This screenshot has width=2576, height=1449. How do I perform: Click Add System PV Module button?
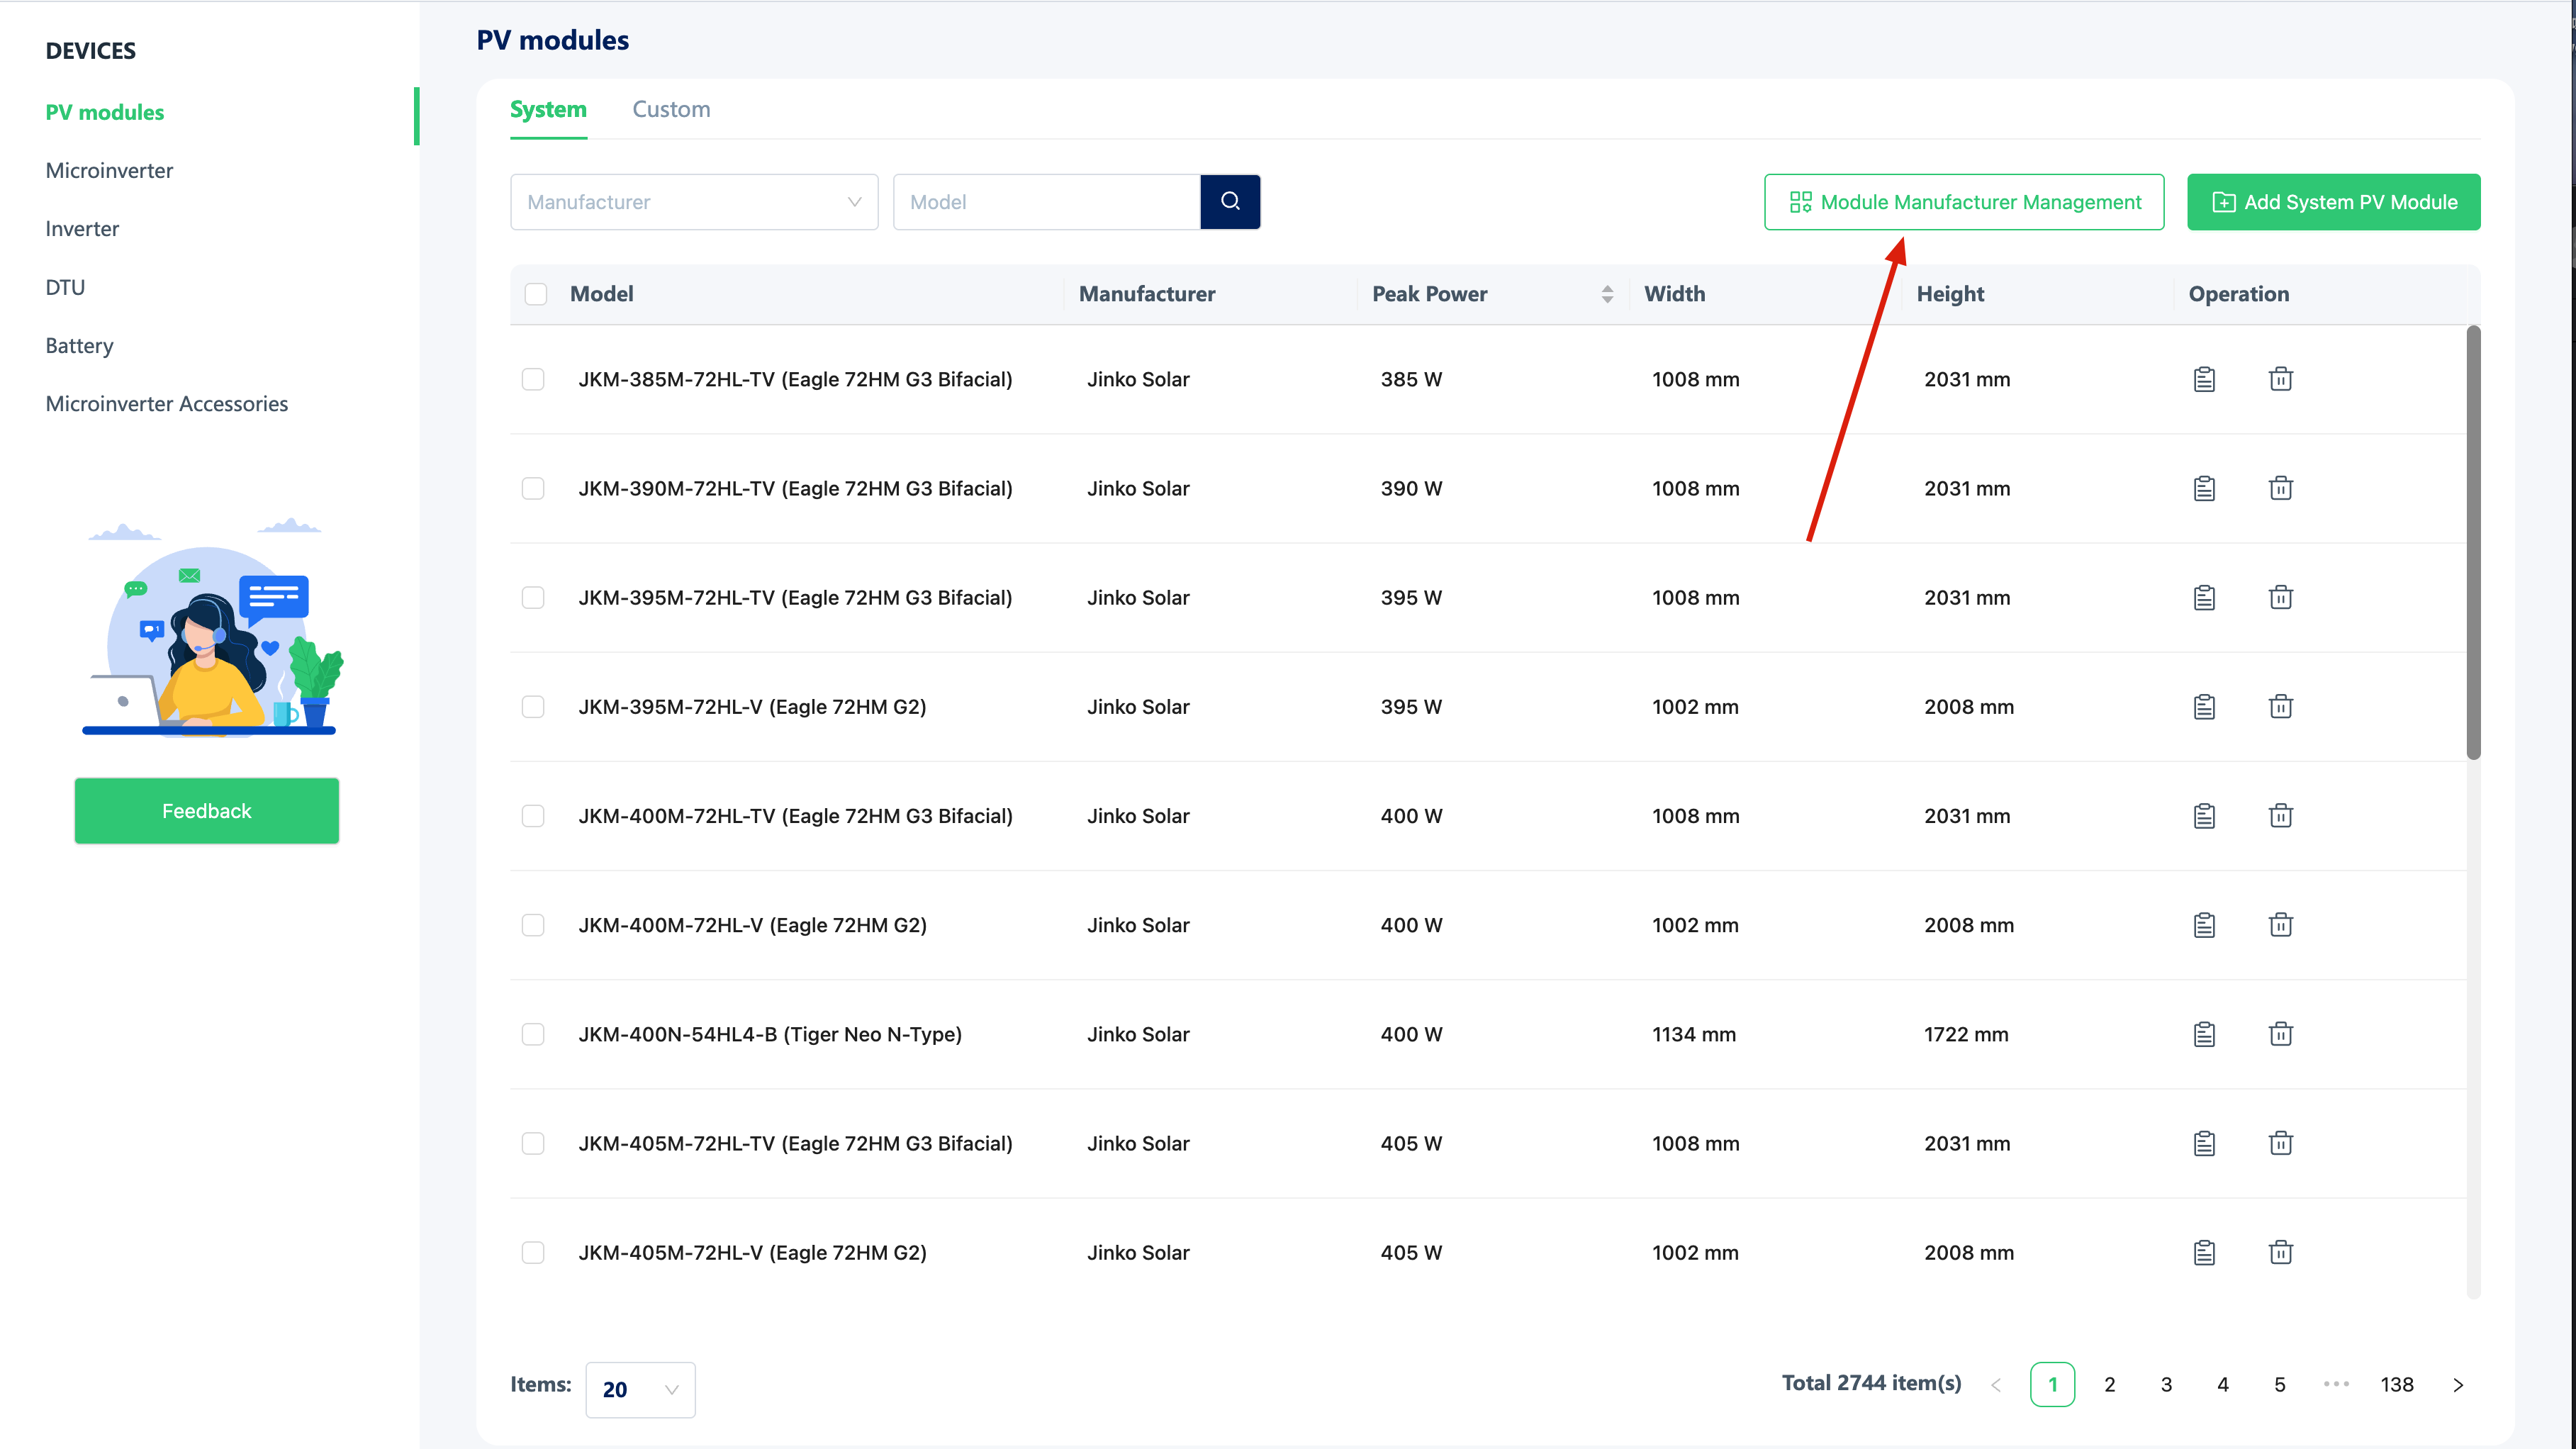pyautogui.click(x=2333, y=202)
